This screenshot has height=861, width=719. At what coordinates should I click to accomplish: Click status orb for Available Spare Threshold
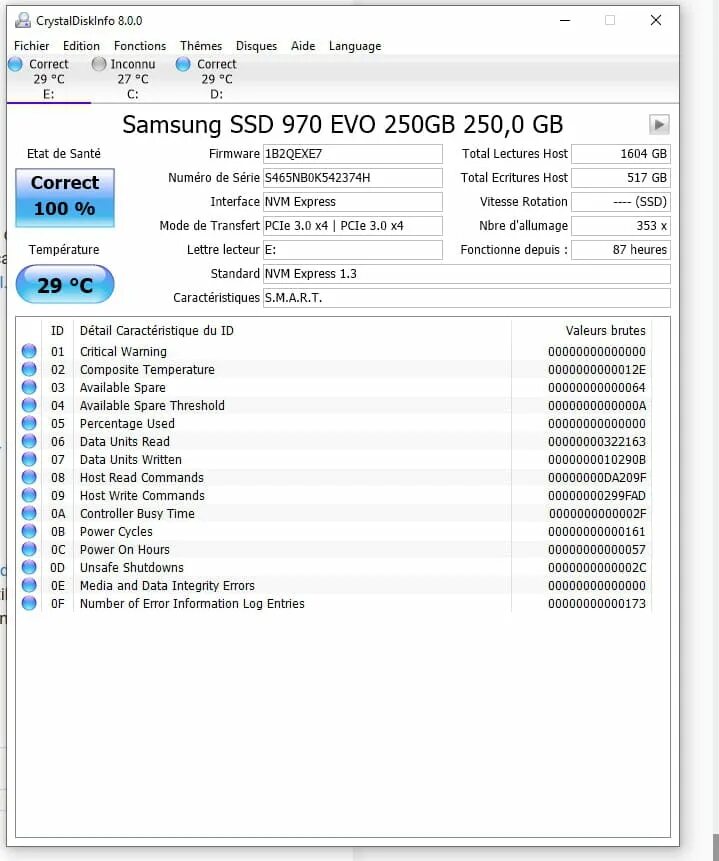pyautogui.click(x=29, y=405)
